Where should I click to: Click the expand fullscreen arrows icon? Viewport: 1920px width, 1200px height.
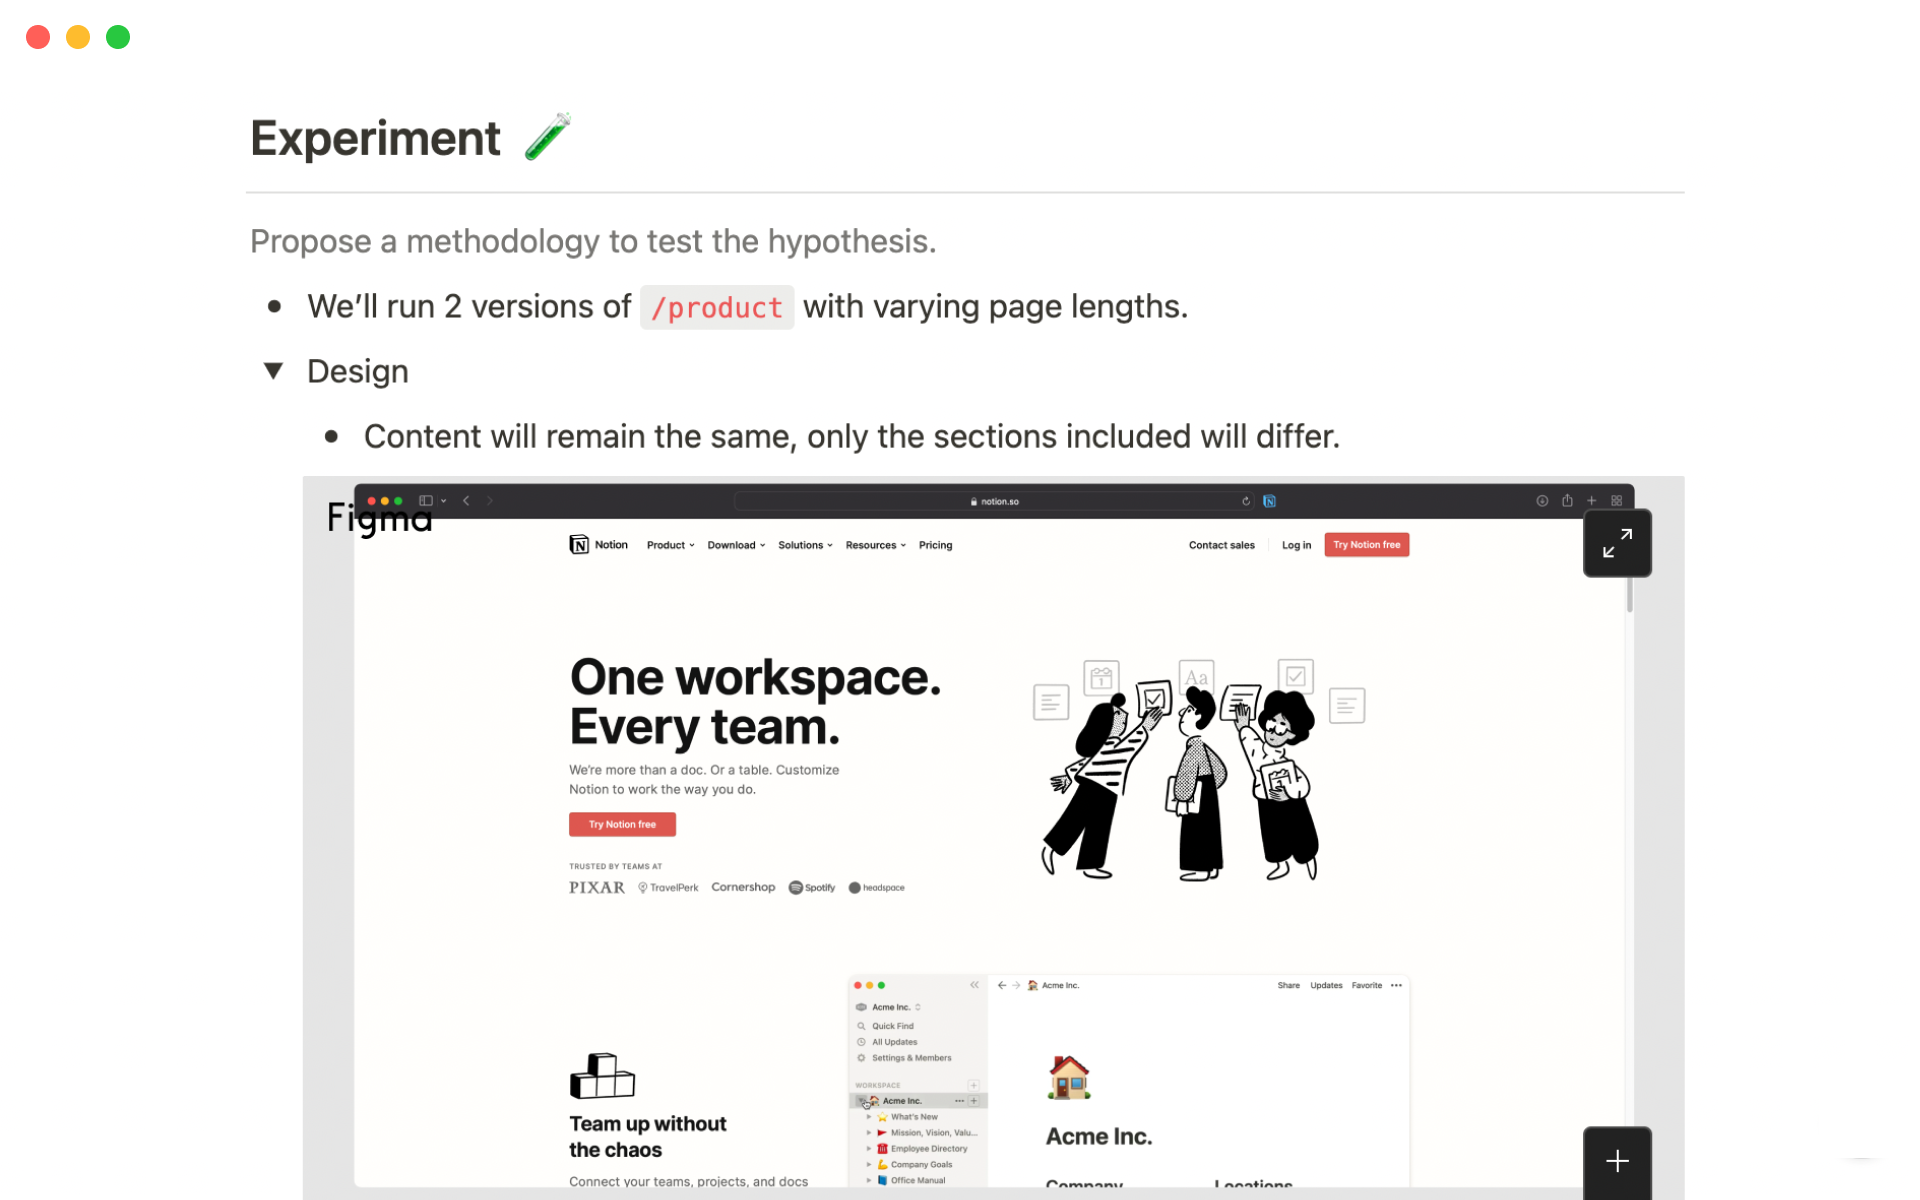pyautogui.click(x=1616, y=543)
